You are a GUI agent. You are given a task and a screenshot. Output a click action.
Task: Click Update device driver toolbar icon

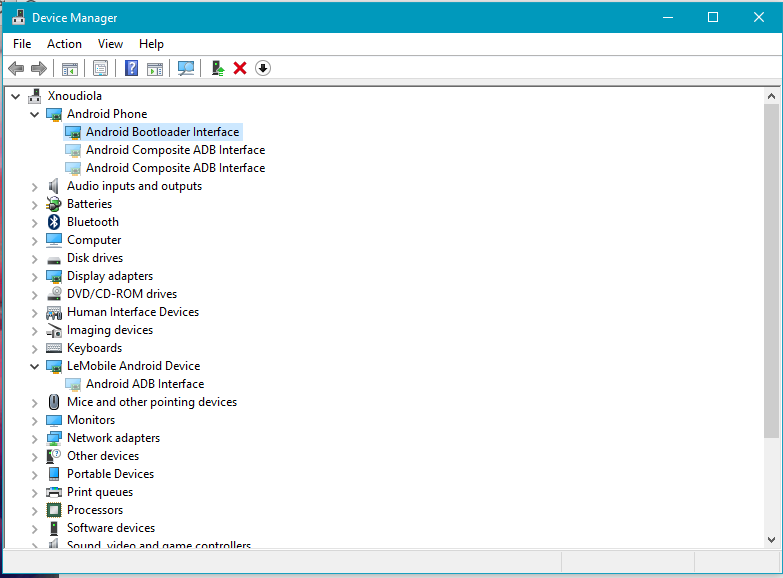pyautogui.click(x=217, y=68)
